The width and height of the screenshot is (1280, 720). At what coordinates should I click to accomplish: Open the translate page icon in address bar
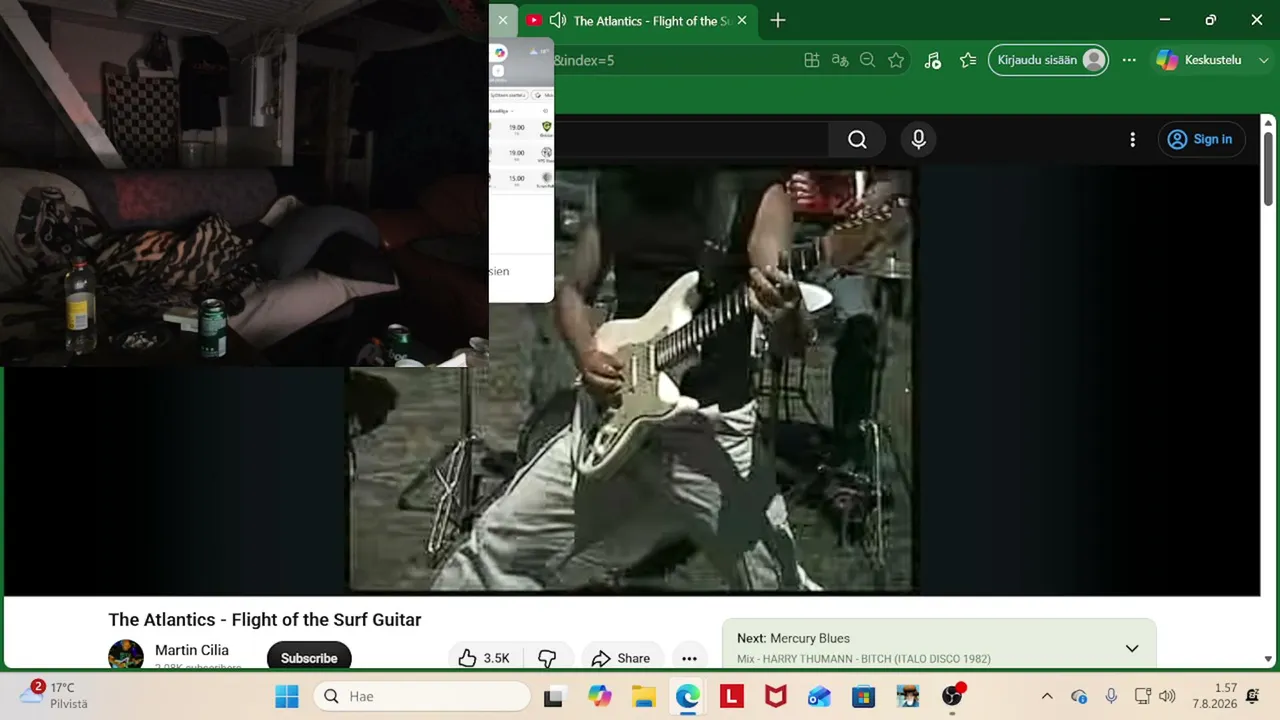click(840, 60)
